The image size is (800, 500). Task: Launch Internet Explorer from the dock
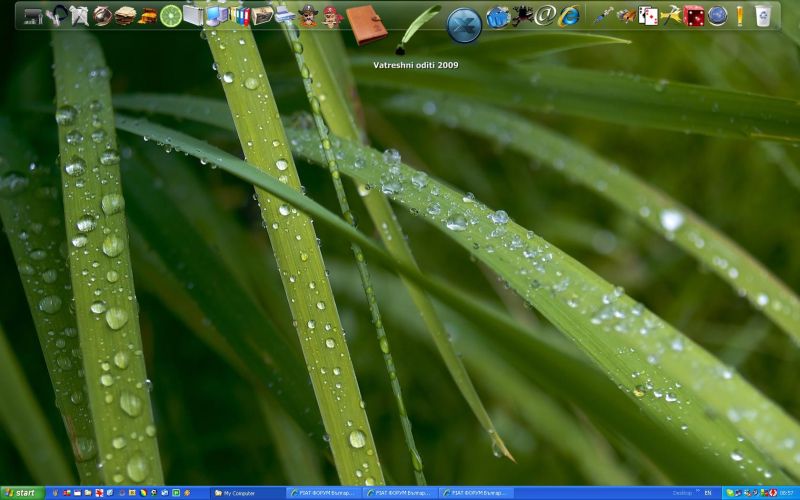[x=569, y=16]
